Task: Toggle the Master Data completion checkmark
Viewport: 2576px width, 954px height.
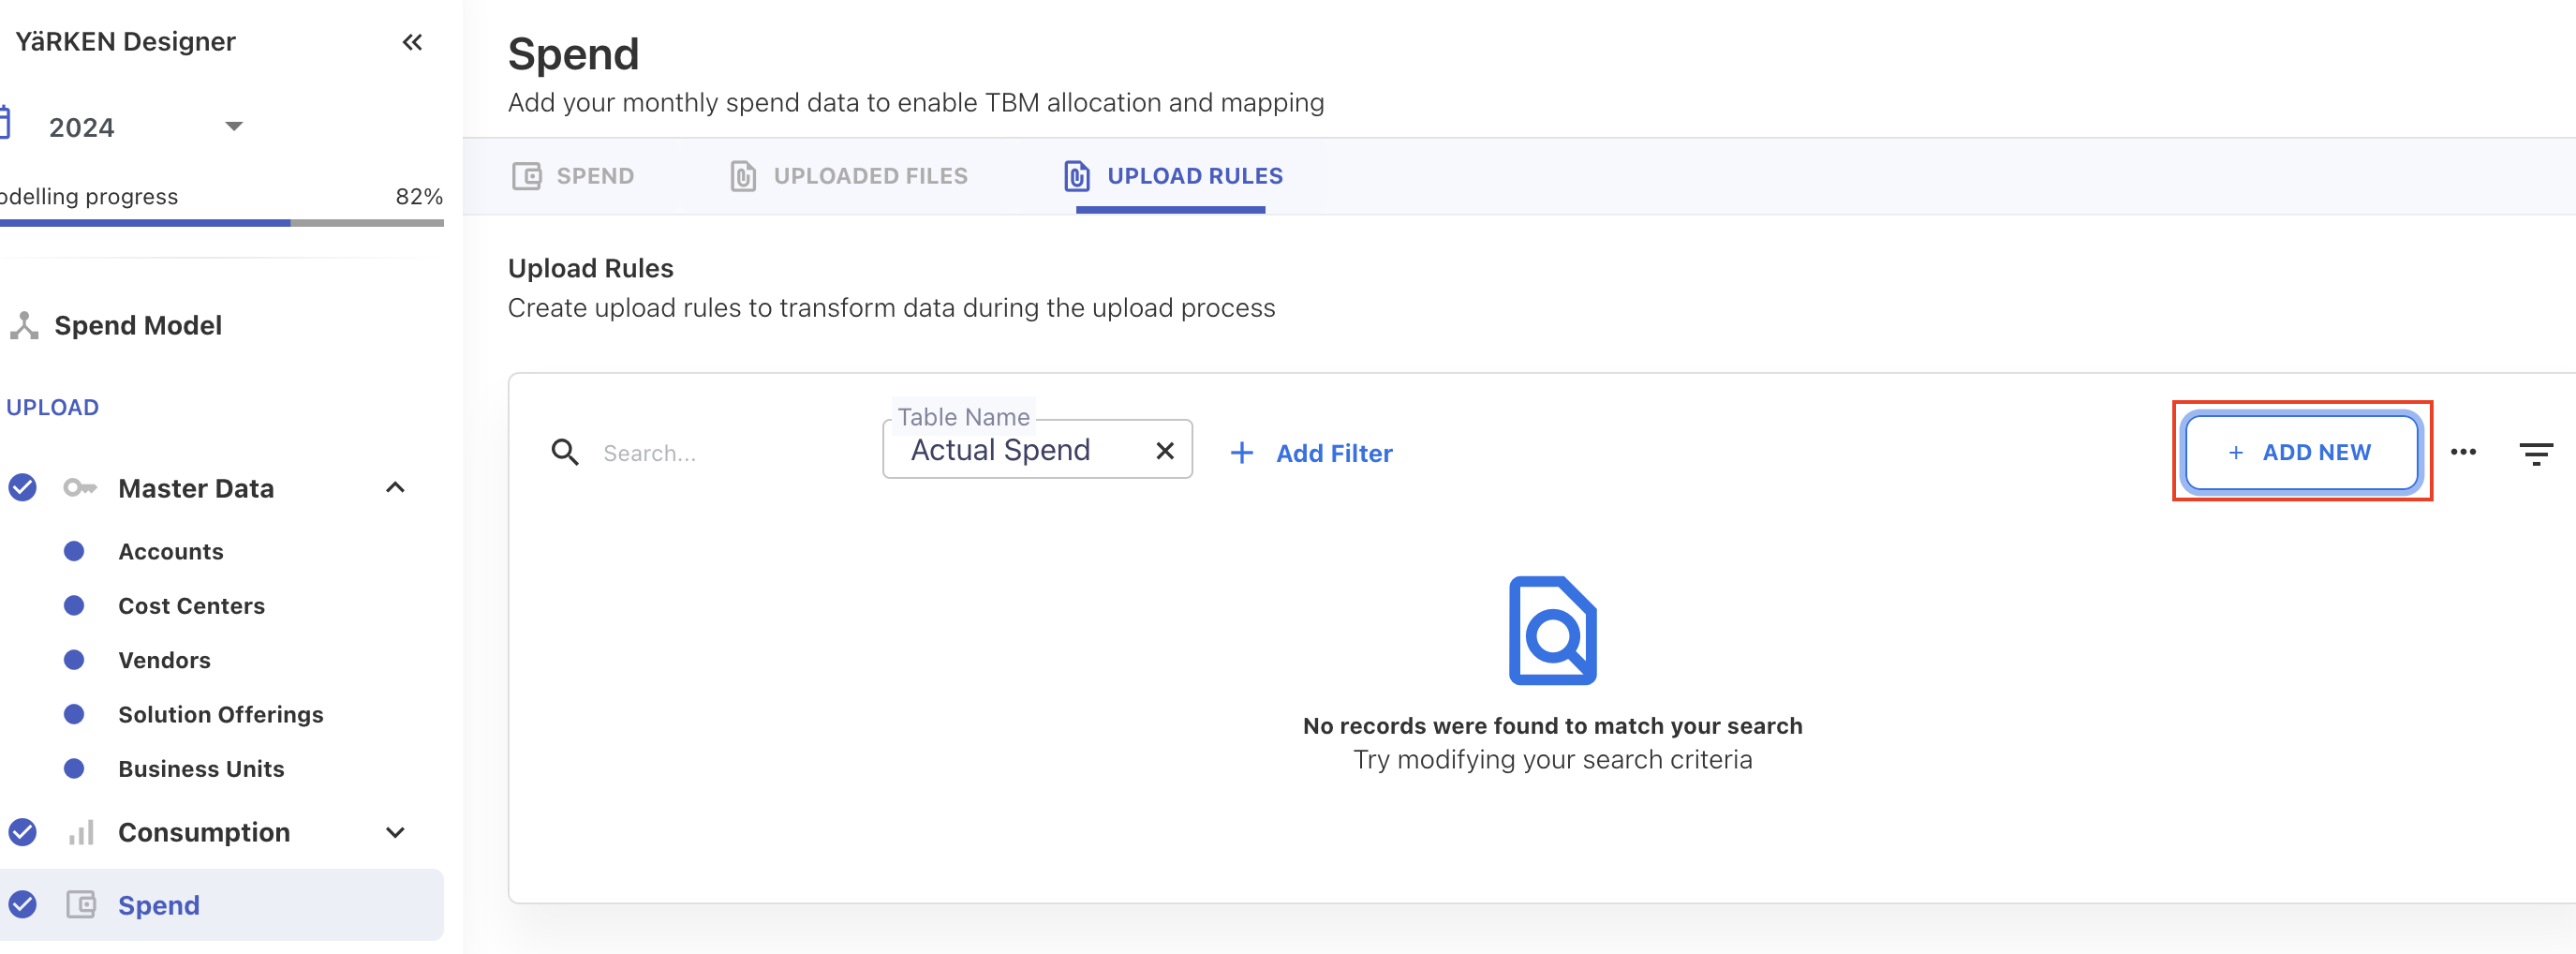Action: 22,488
